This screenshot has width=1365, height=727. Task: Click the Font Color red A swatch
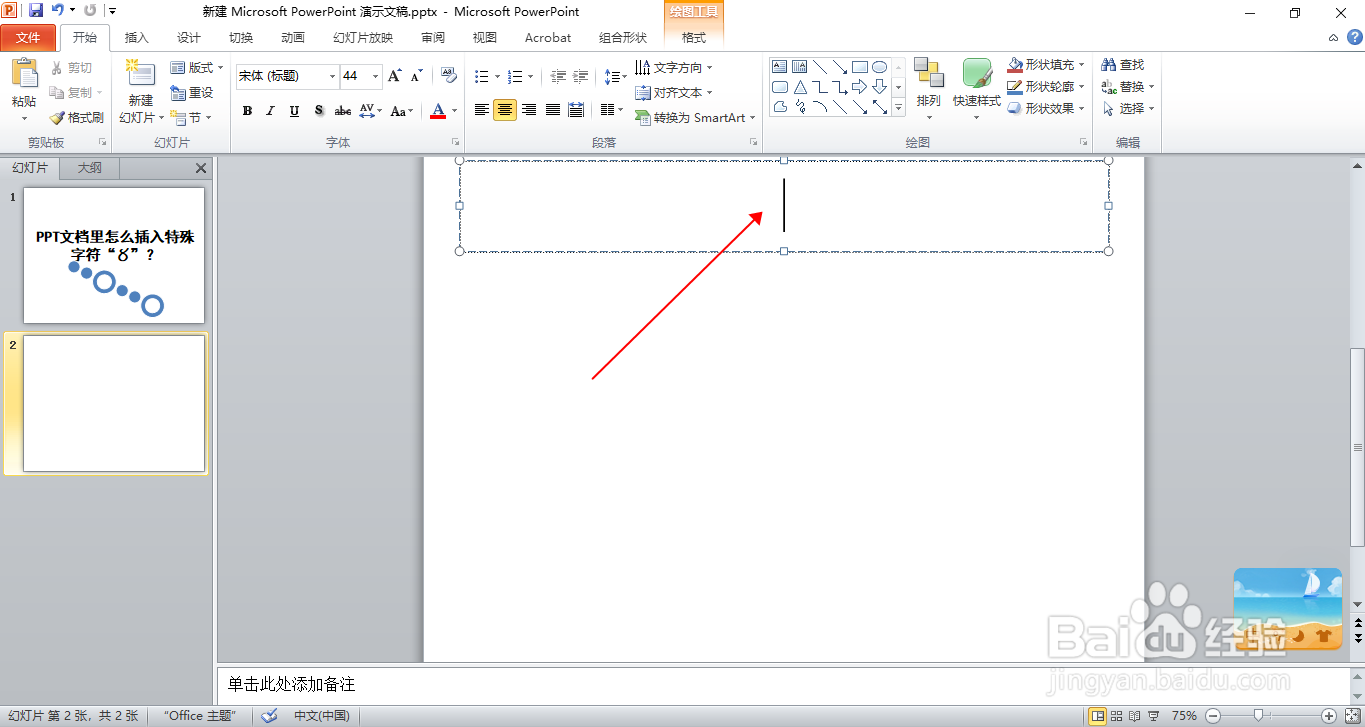[x=437, y=111]
